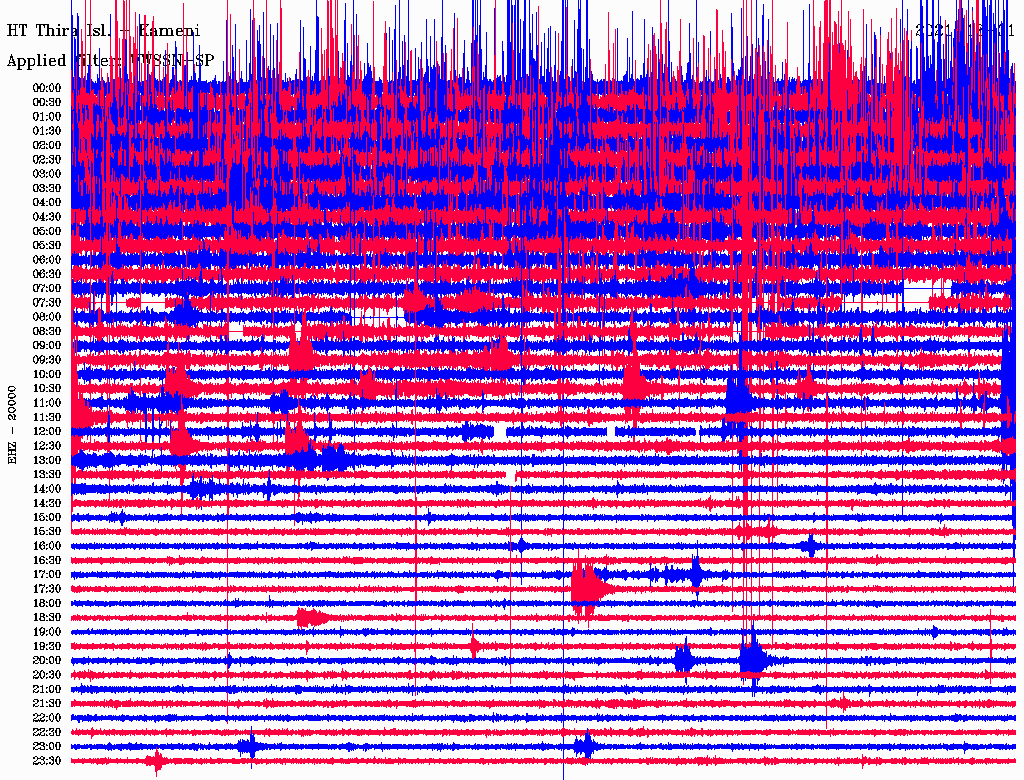Choose the 08:30 time label

[x=47, y=332]
